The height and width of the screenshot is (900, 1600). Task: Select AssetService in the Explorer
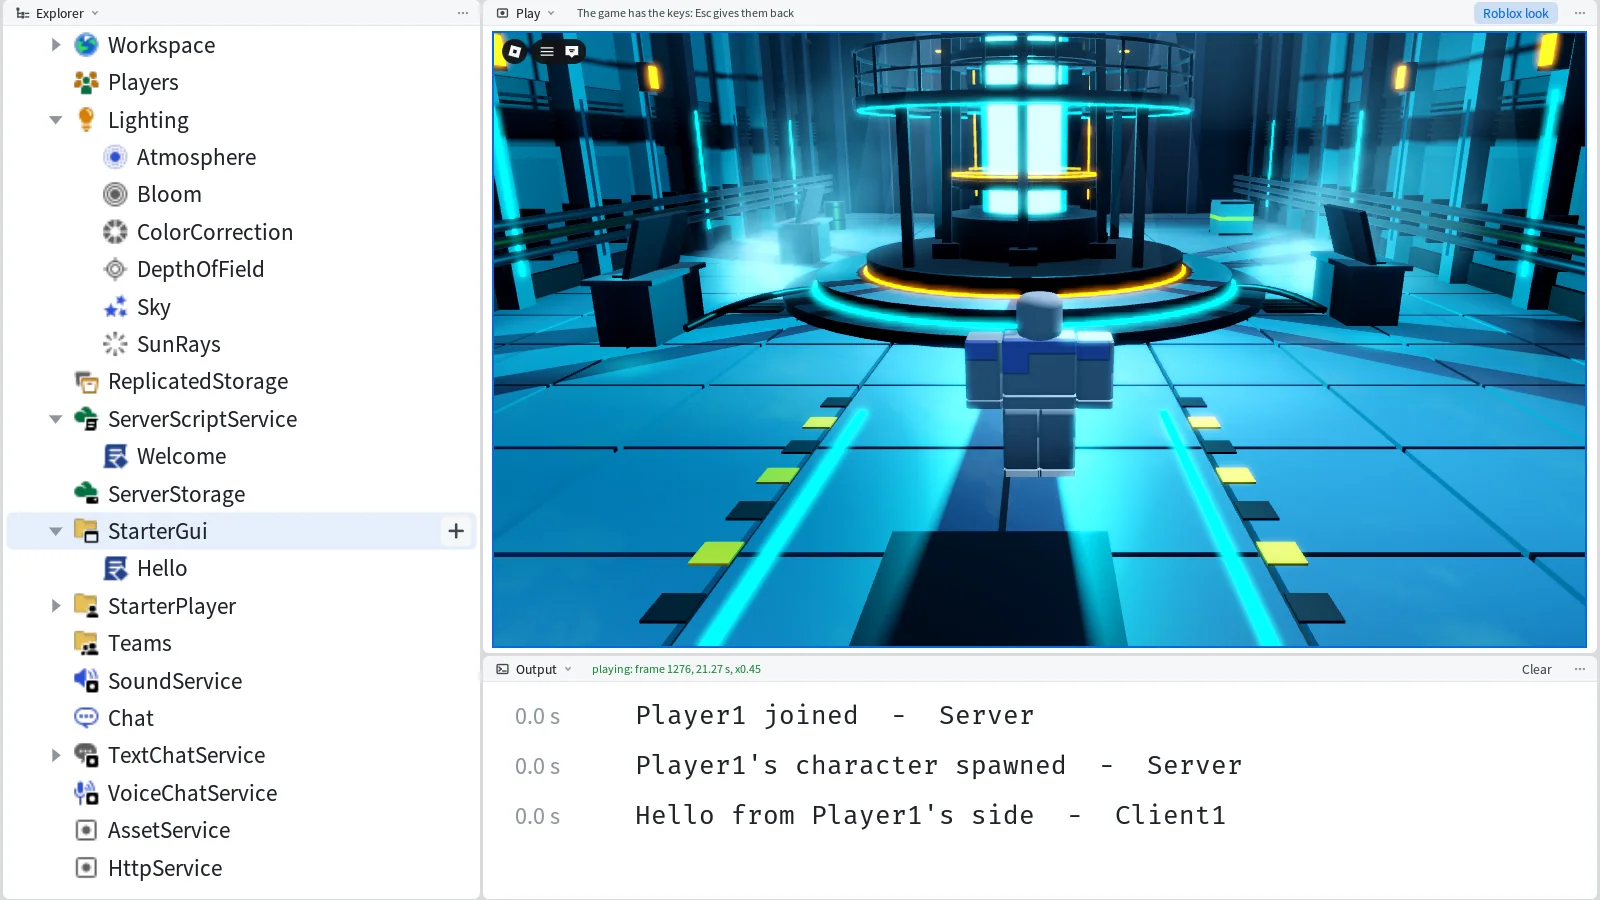click(241, 830)
